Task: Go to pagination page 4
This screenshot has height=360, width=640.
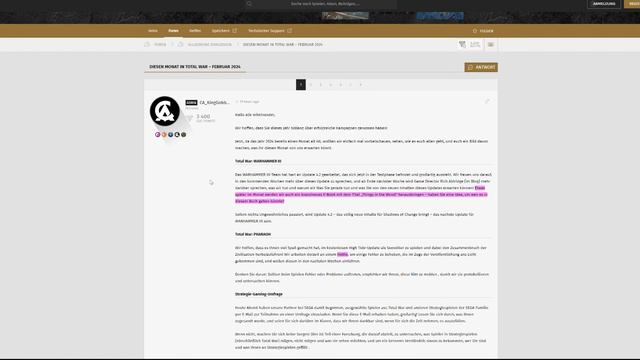Action: (x=331, y=84)
